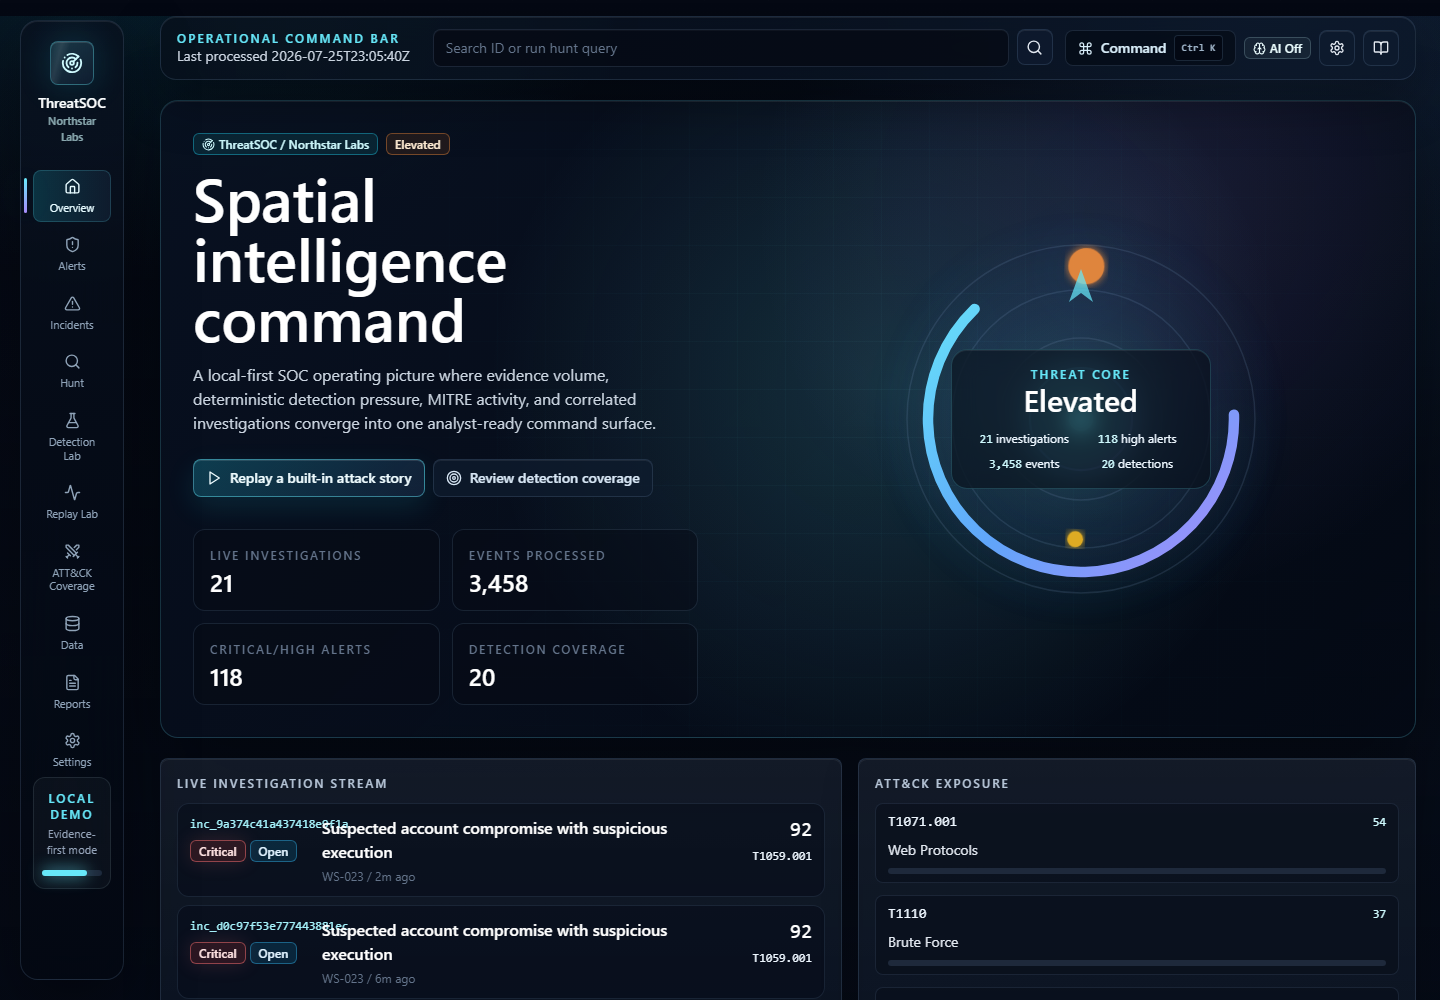Screen dimensions: 1440x1000
Task: Click the 118 high alerts text in Threat Core
Action: (1137, 439)
